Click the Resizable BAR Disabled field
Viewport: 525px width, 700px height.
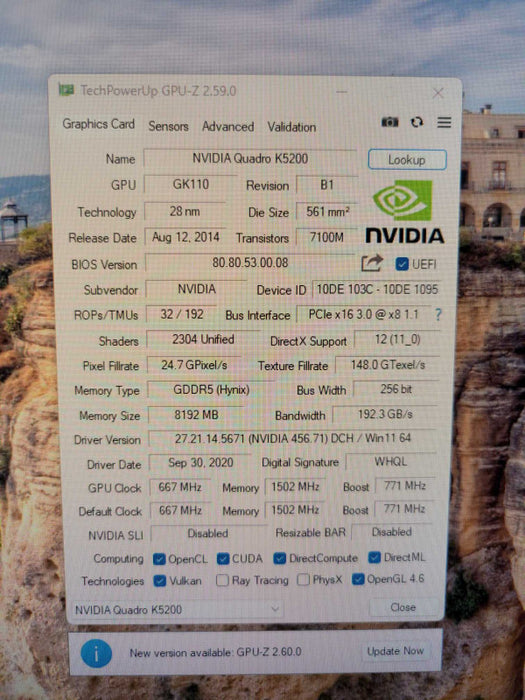pos(392,532)
